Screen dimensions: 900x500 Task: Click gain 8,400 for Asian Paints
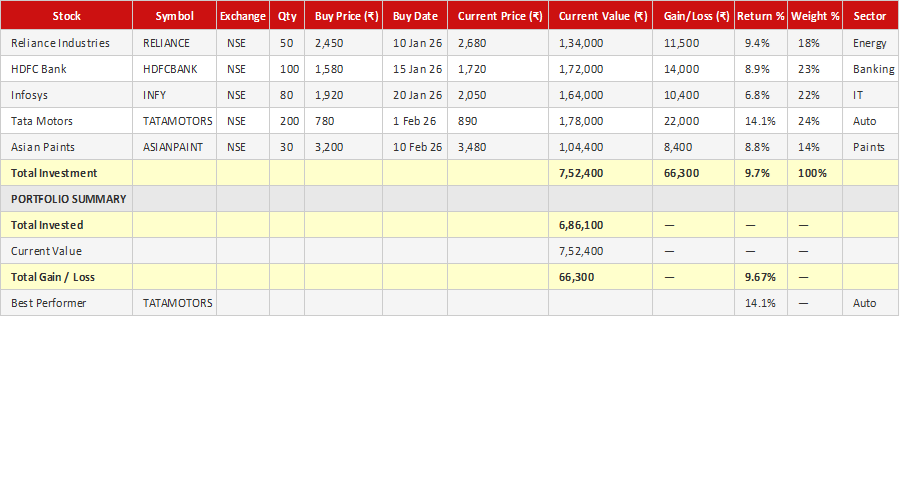tap(693, 147)
